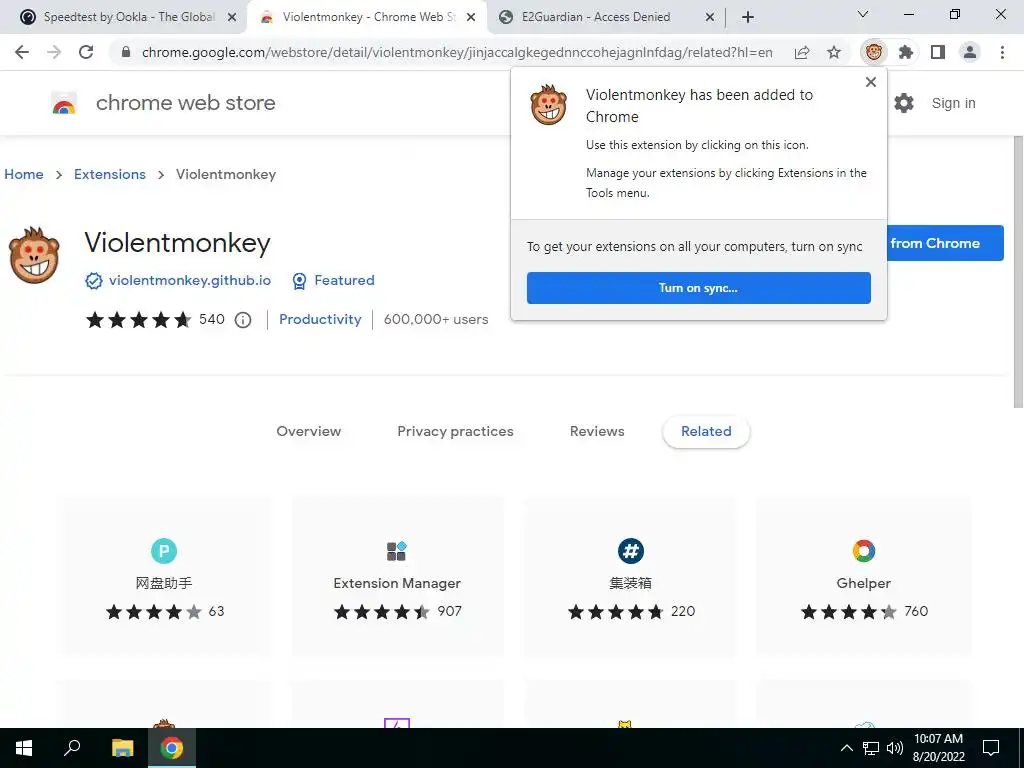This screenshot has height=768, width=1024.
Task: View site info via the padlock icon
Action: [126, 52]
